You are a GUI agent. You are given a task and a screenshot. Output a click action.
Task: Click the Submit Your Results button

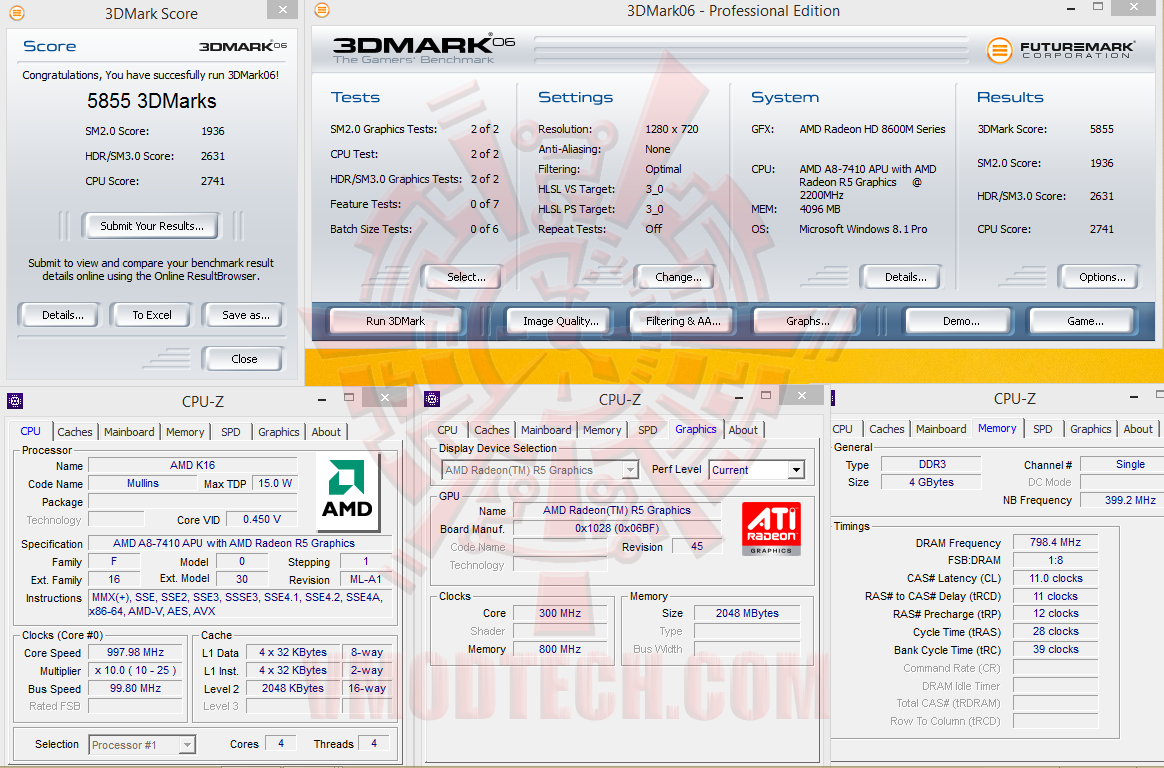pyautogui.click(x=151, y=226)
